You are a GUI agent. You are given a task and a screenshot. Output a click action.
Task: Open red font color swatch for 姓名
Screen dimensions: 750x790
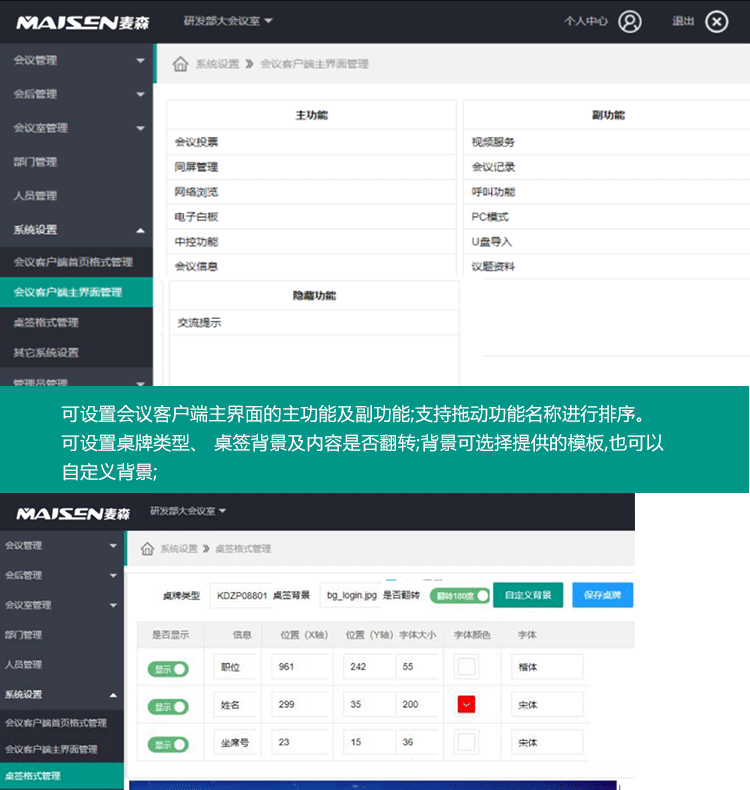click(x=467, y=705)
